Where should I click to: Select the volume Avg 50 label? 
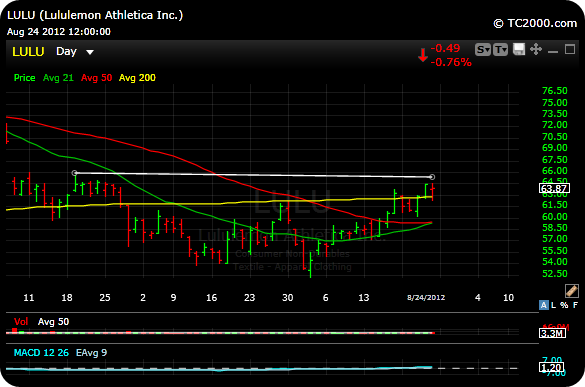pyautogui.click(x=53, y=322)
